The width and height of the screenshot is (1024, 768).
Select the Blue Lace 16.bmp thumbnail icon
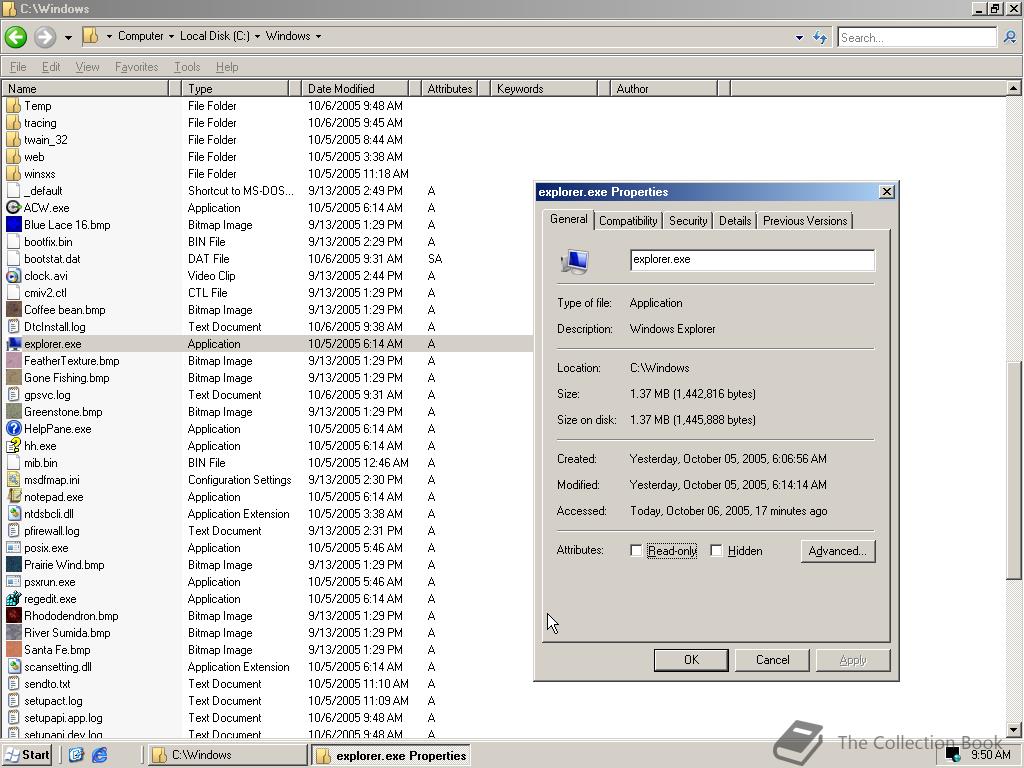[14, 225]
